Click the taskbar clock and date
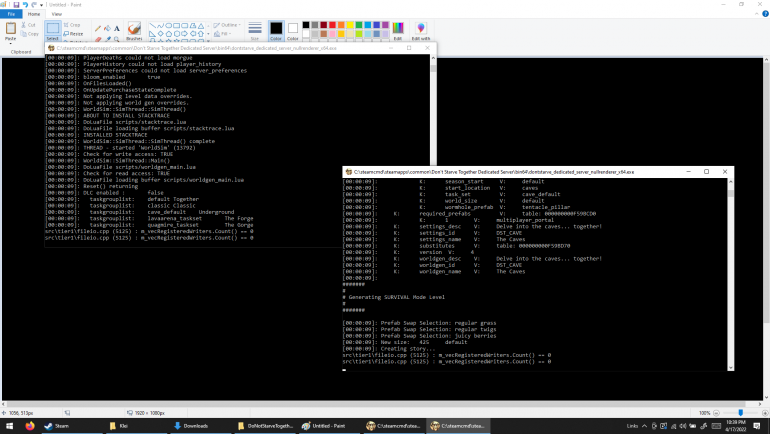This screenshot has width=770, height=434. (736, 426)
